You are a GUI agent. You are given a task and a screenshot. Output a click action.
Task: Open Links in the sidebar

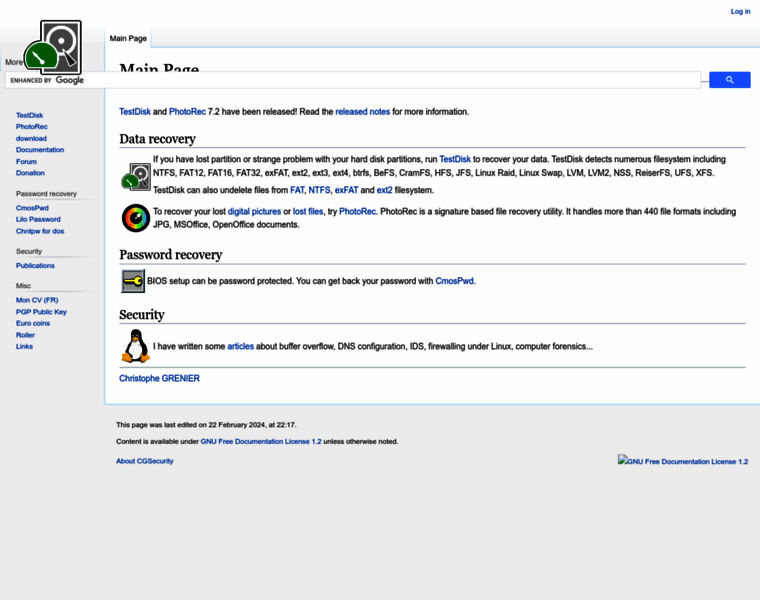[x=24, y=347]
